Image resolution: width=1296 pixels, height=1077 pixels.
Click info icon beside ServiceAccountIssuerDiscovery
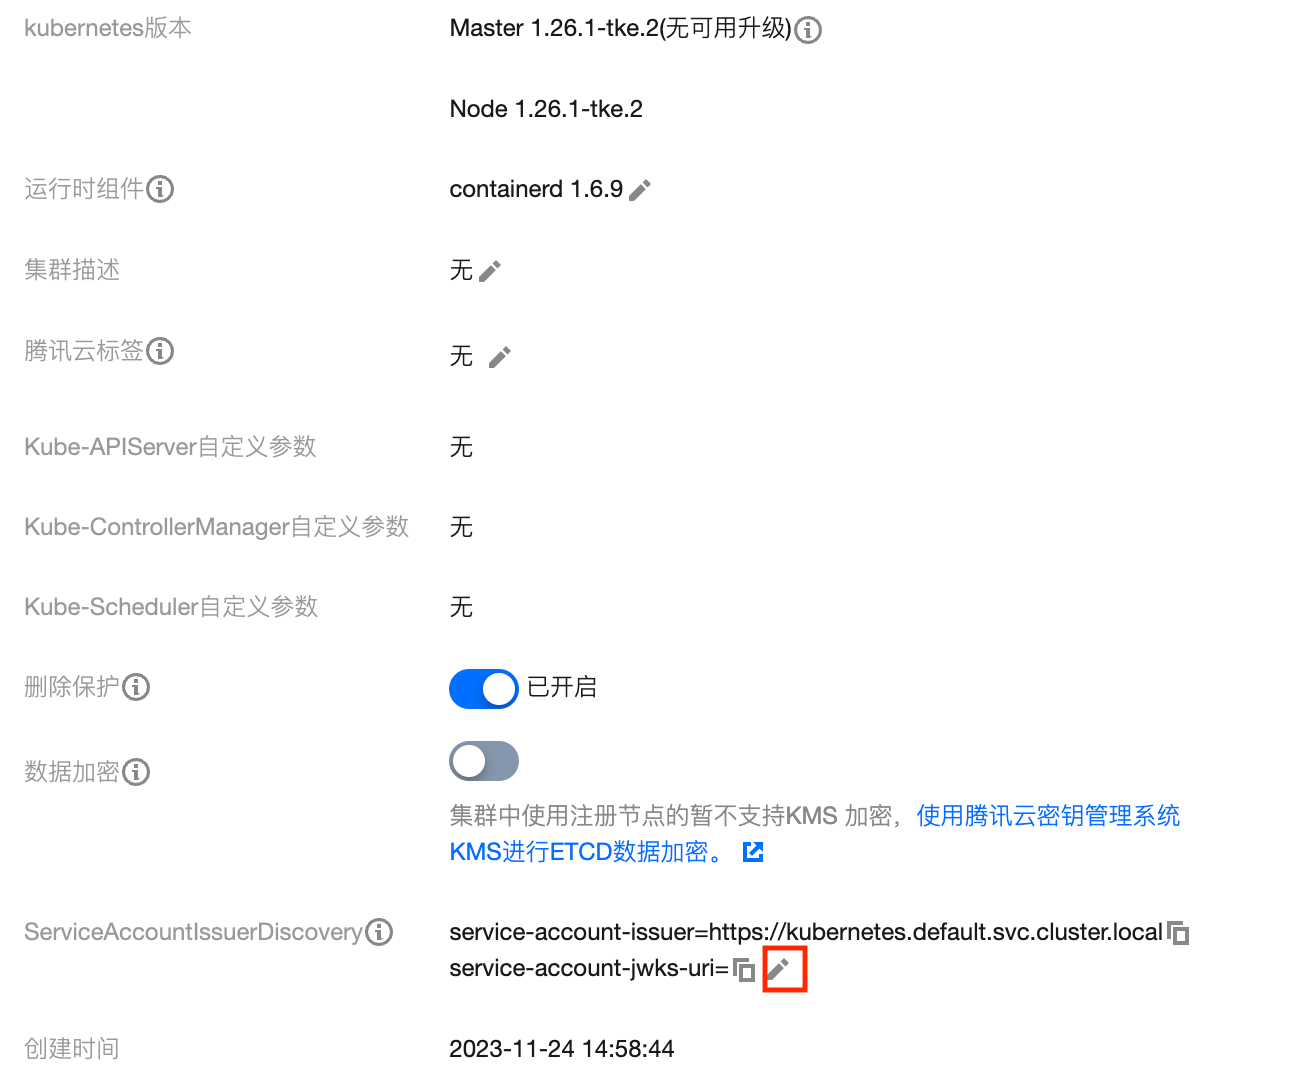(x=379, y=932)
